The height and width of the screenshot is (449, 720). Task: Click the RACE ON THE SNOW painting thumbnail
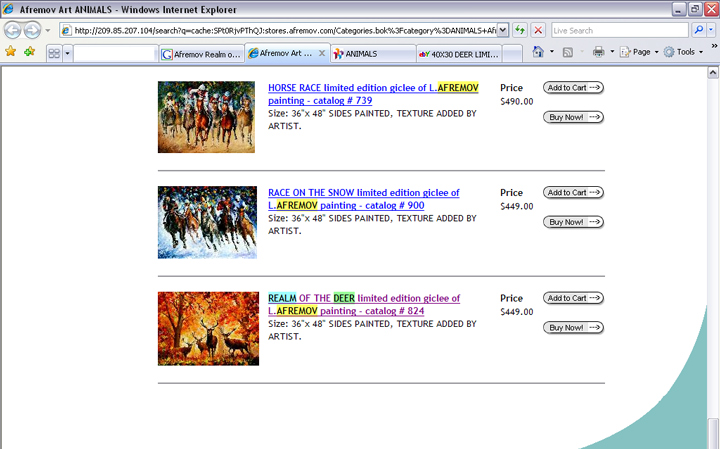208,222
